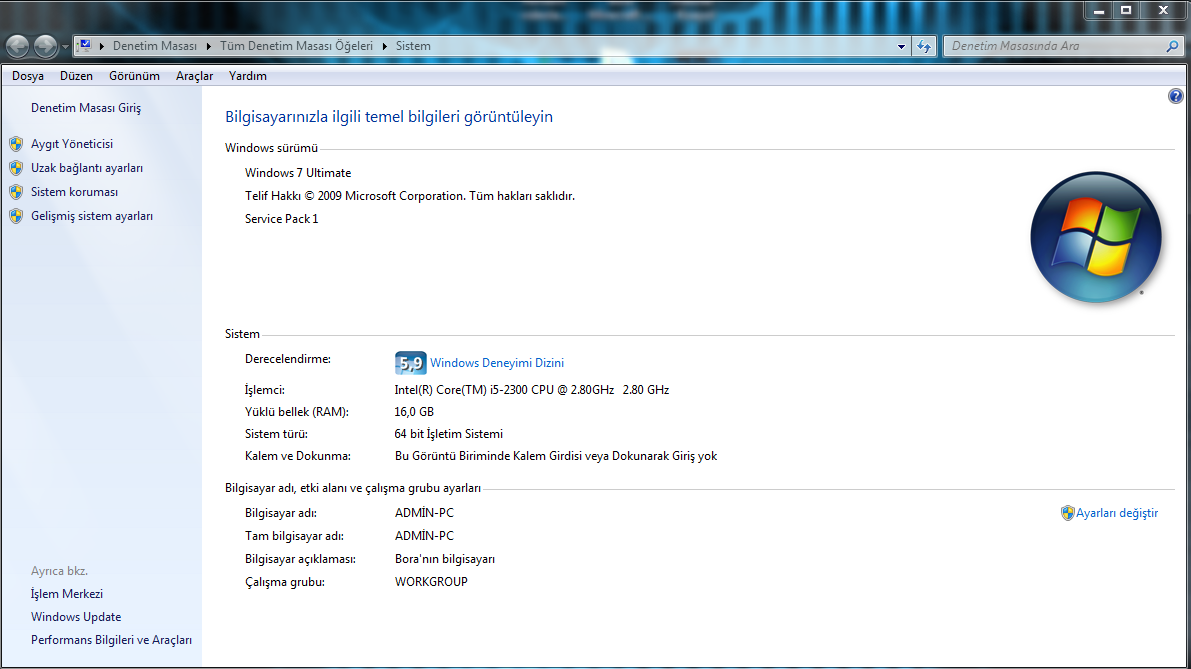This screenshot has width=1191, height=669.
Task: Click shield icon next to Ayarları değiştir
Action: pos(1067,513)
